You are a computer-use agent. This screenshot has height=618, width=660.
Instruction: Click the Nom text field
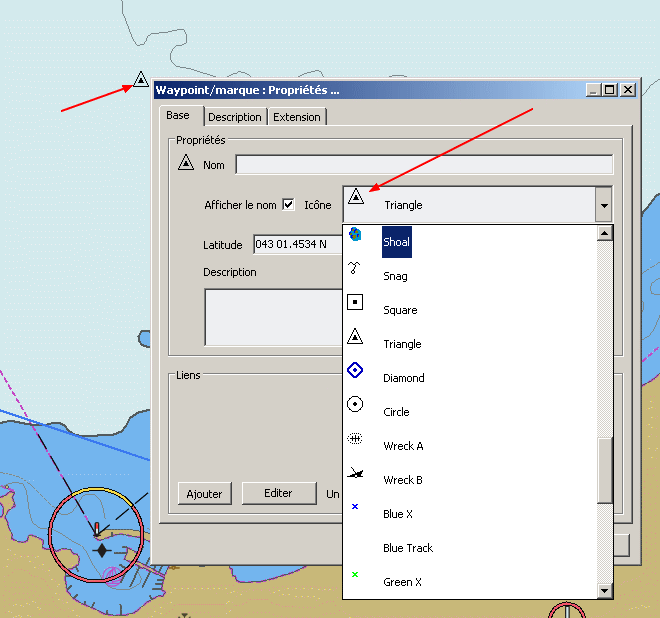[424, 165]
